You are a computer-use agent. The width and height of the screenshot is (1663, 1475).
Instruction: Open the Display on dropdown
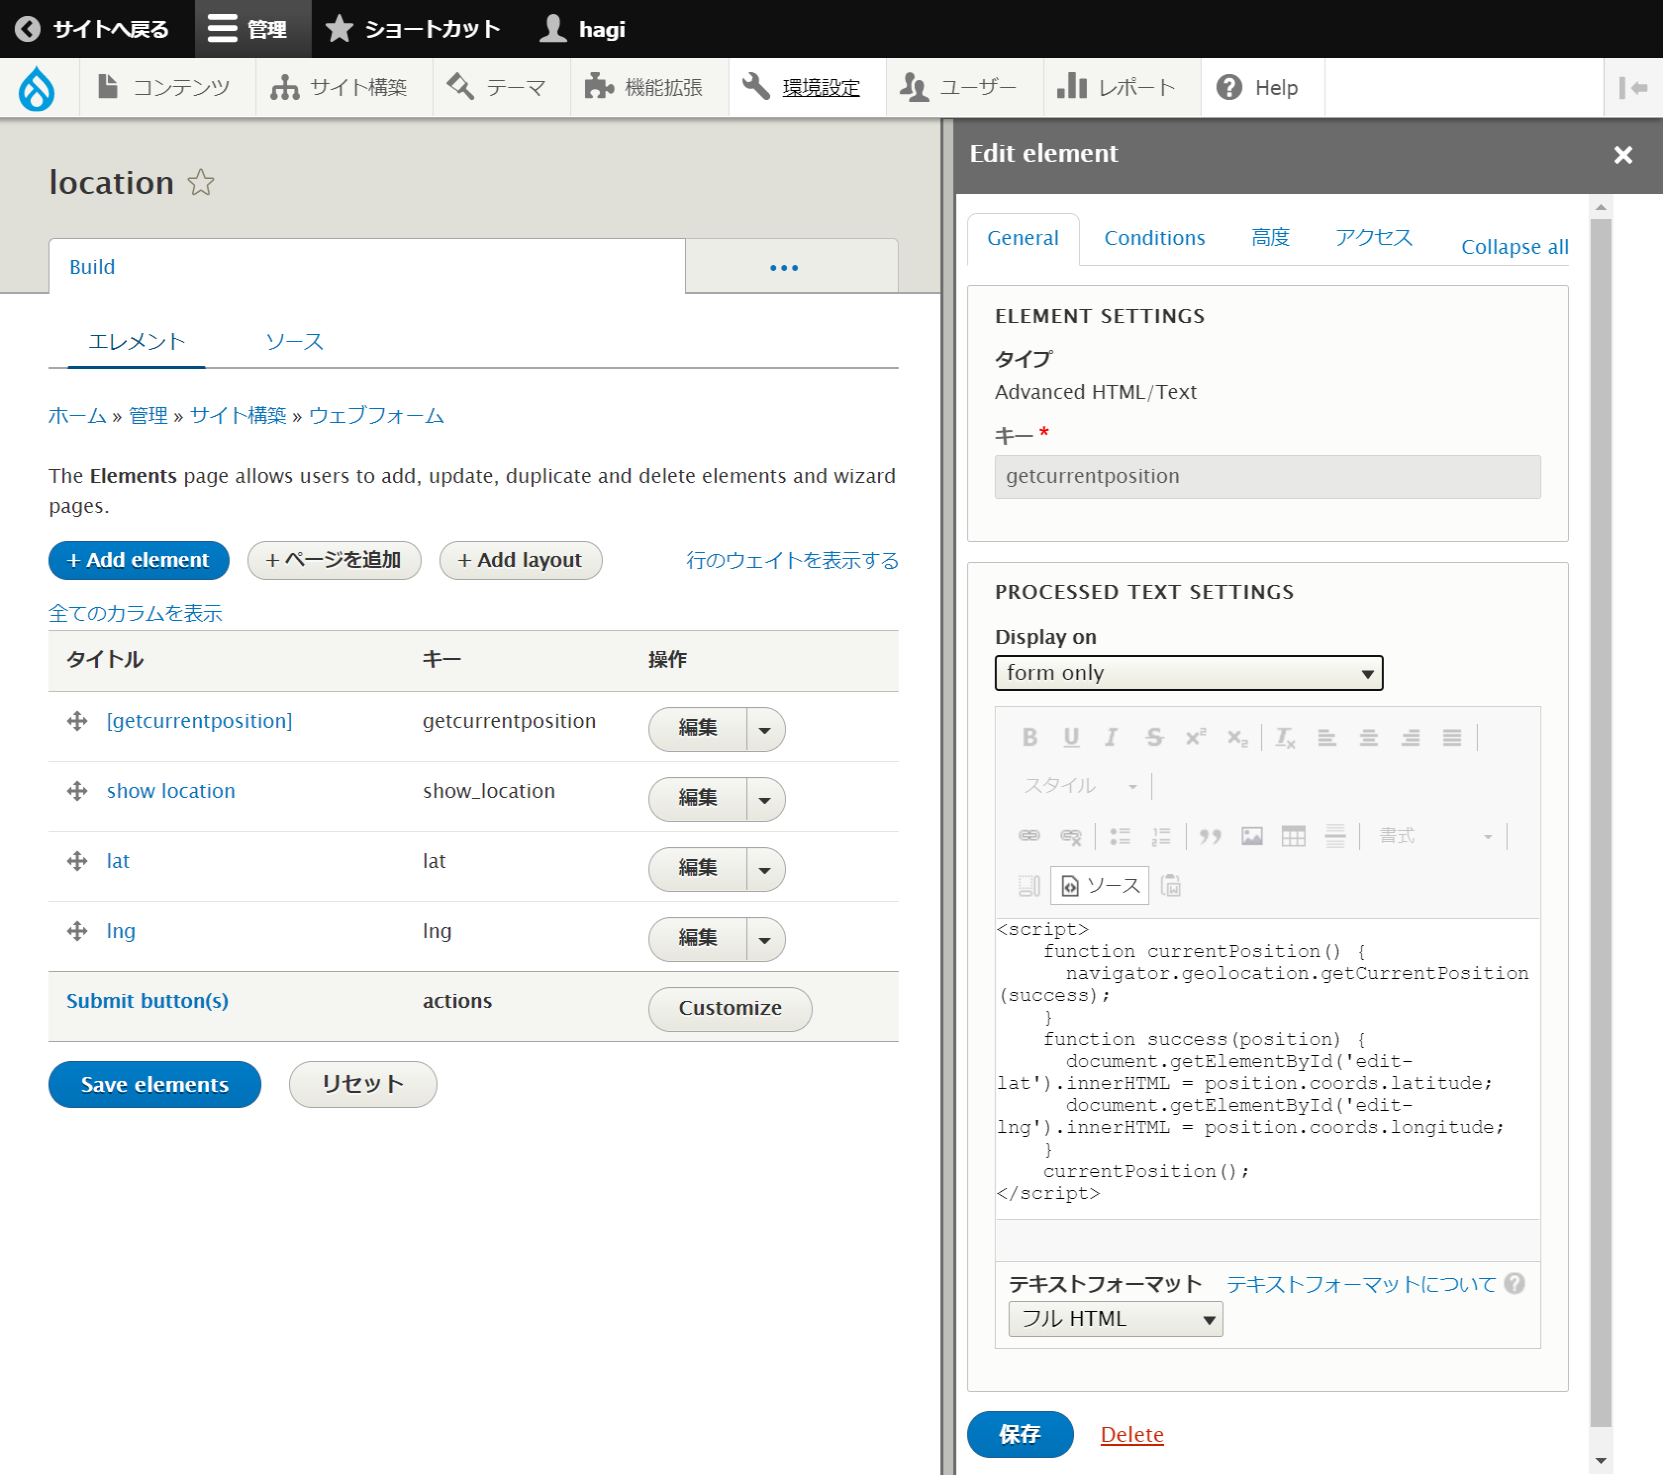[x=1189, y=673]
